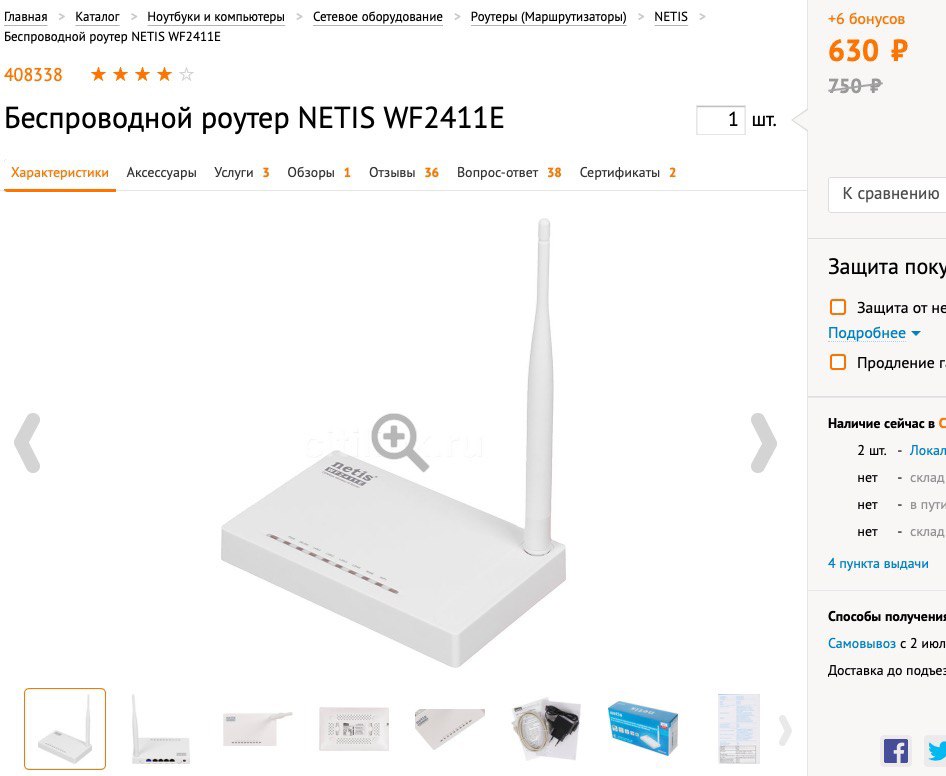Show next product image with right arrow
The height and width of the screenshot is (776, 946).
763,443
